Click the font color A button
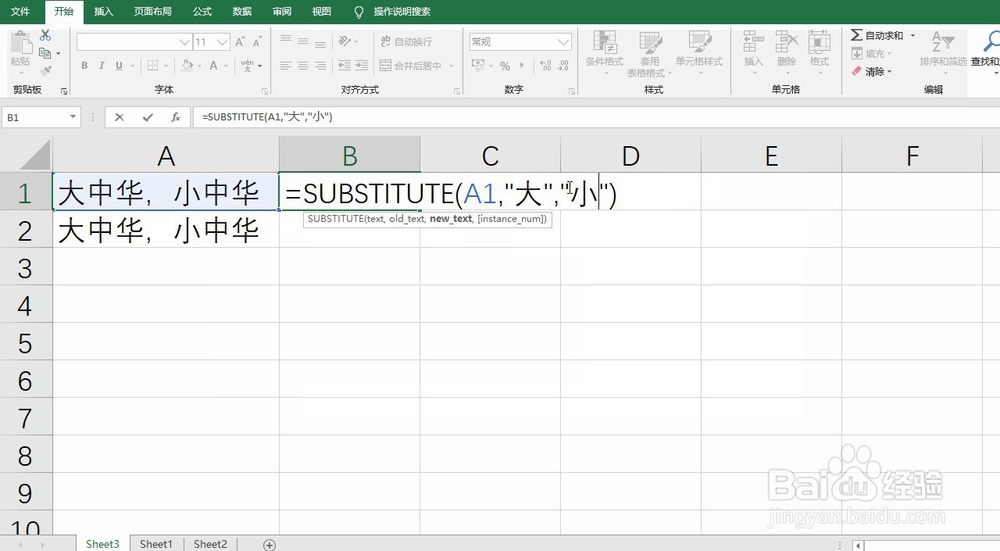The height and width of the screenshot is (551, 1000). tap(214, 65)
